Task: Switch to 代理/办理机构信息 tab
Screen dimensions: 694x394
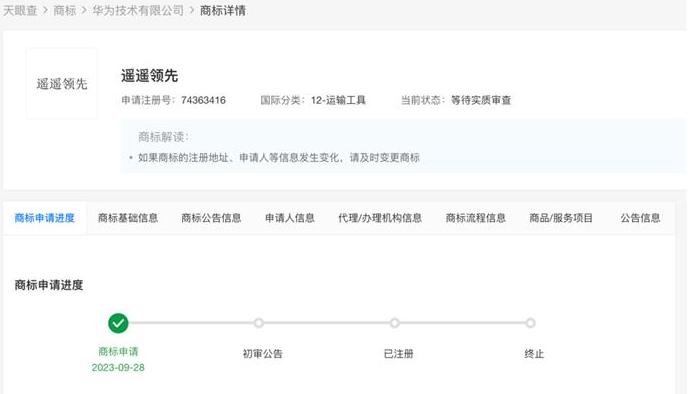Action: tap(380, 218)
